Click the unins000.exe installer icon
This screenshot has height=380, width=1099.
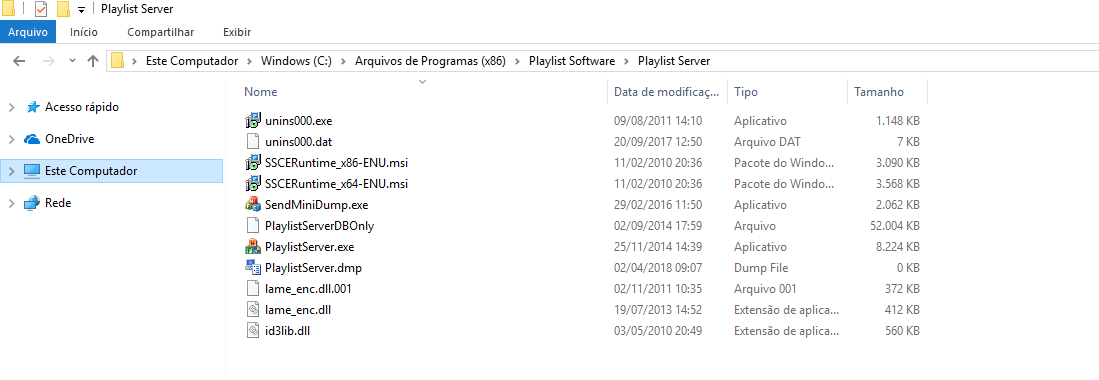click(x=252, y=121)
